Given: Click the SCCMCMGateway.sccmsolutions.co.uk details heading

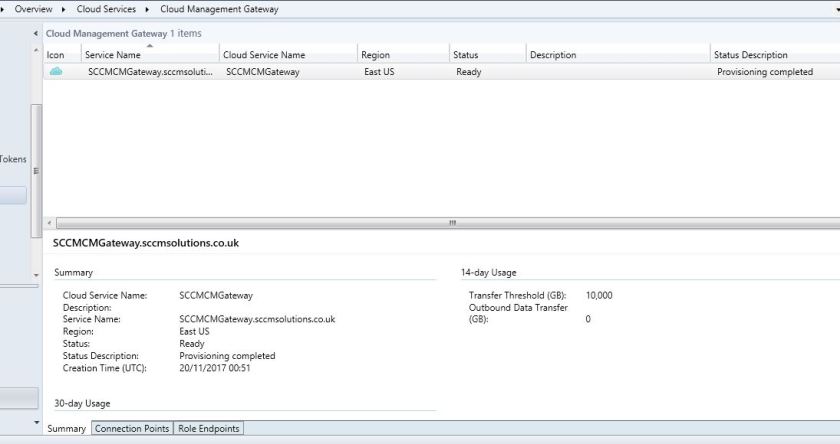Looking at the screenshot, I should point(146,243).
